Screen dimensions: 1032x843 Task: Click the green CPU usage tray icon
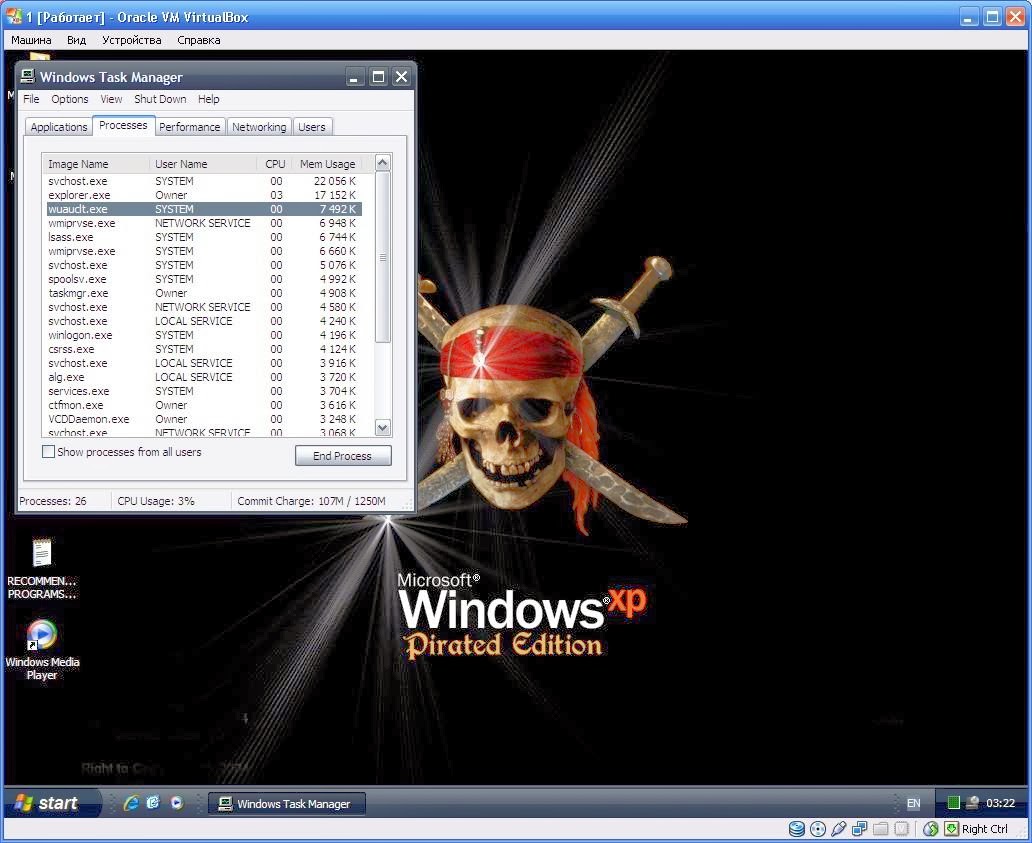953,803
